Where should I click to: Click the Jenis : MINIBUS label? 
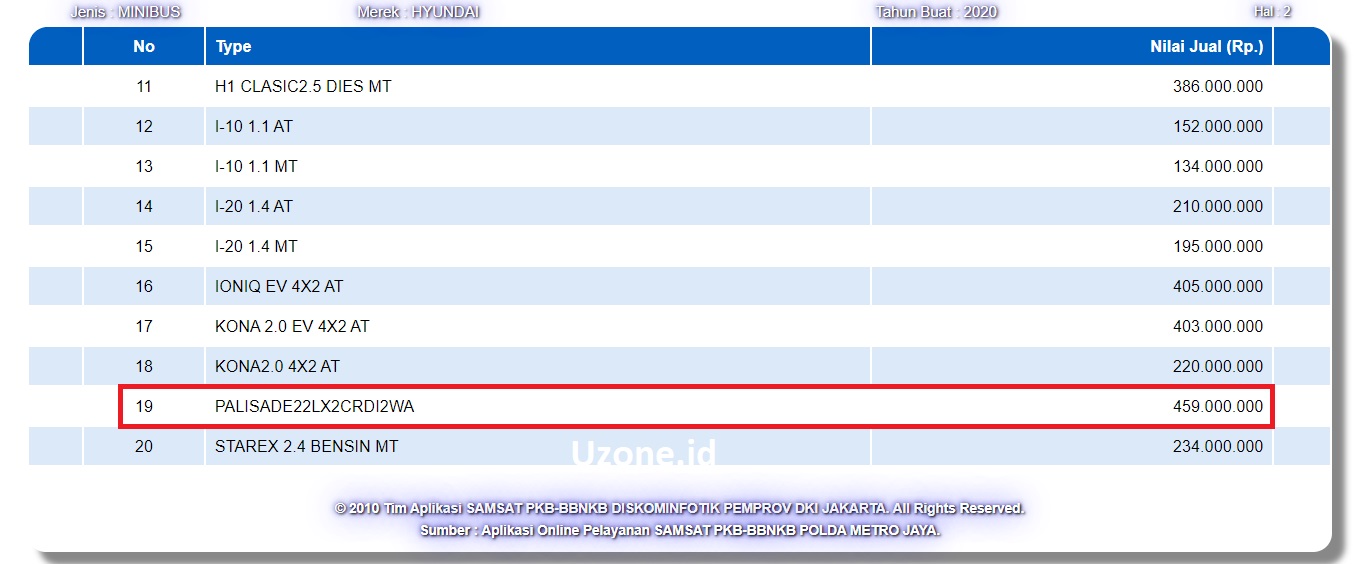125,12
